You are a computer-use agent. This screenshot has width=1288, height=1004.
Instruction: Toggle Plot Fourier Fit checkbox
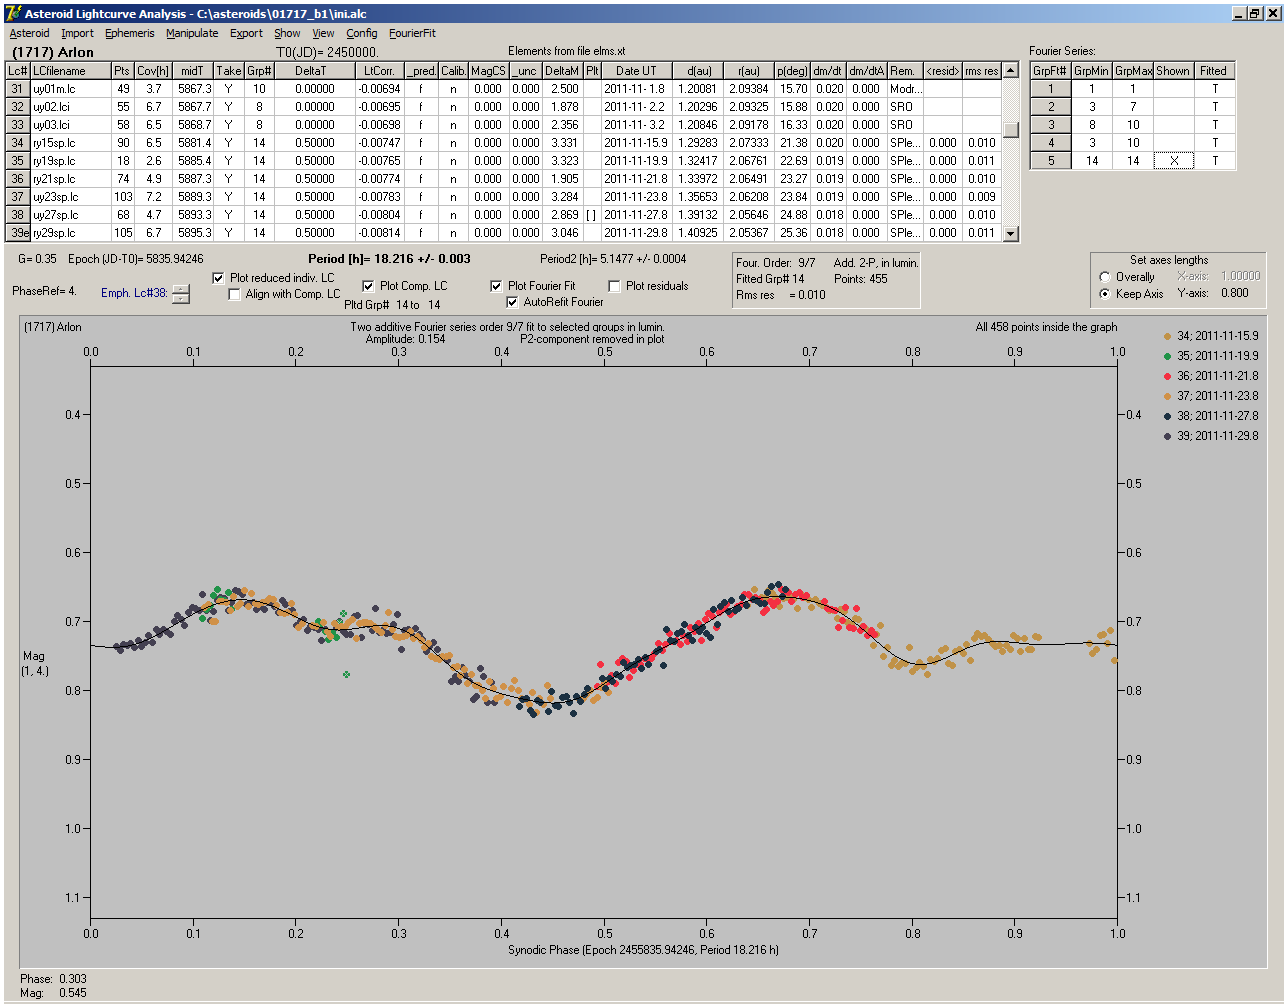(x=496, y=286)
